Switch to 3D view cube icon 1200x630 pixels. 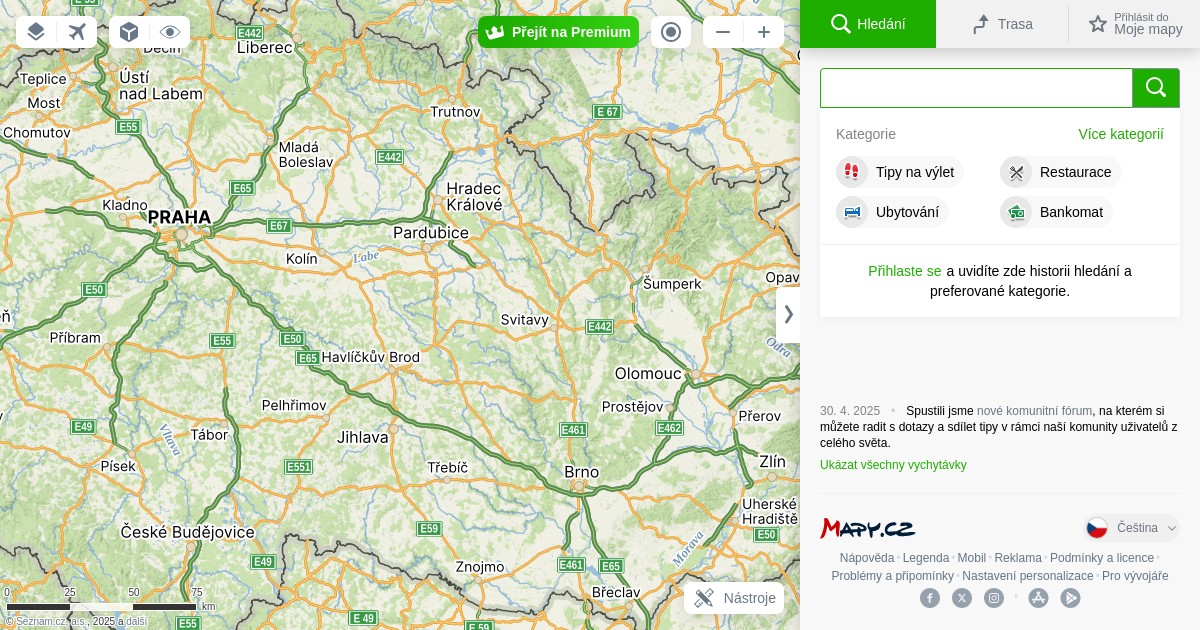point(129,32)
